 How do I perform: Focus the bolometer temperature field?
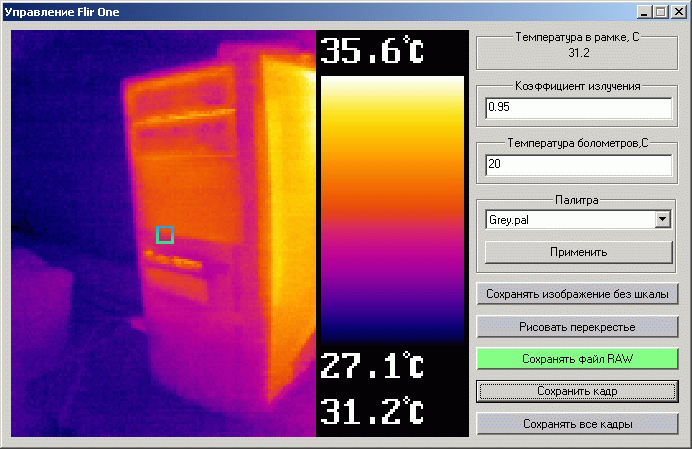tap(577, 165)
